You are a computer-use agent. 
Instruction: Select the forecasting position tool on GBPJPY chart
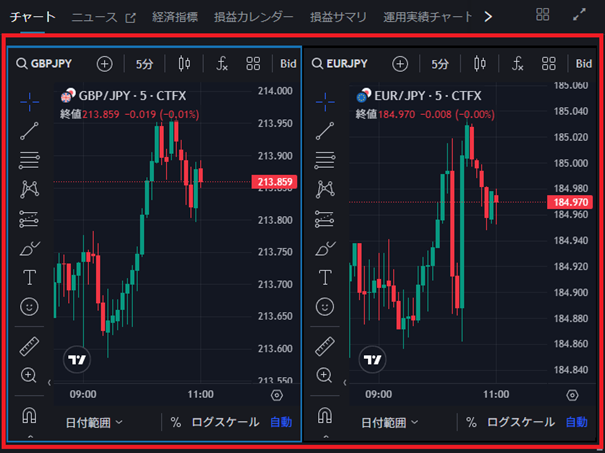click(x=29, y=219)
